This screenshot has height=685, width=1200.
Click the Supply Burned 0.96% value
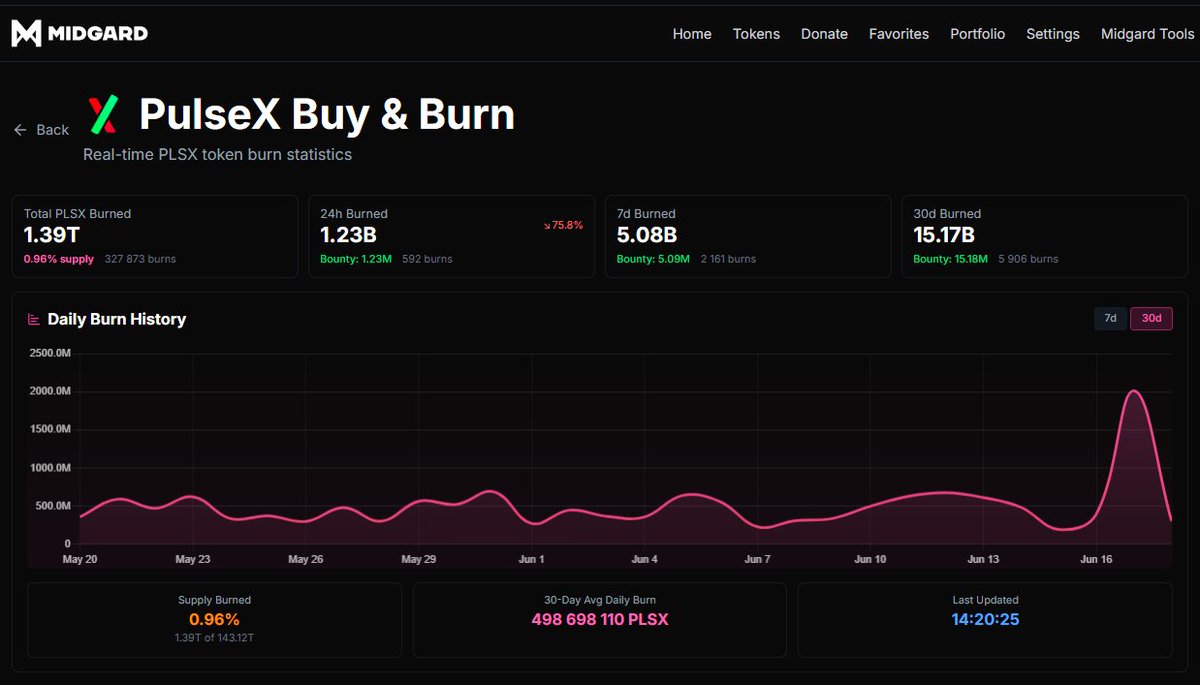coord(214,619)
